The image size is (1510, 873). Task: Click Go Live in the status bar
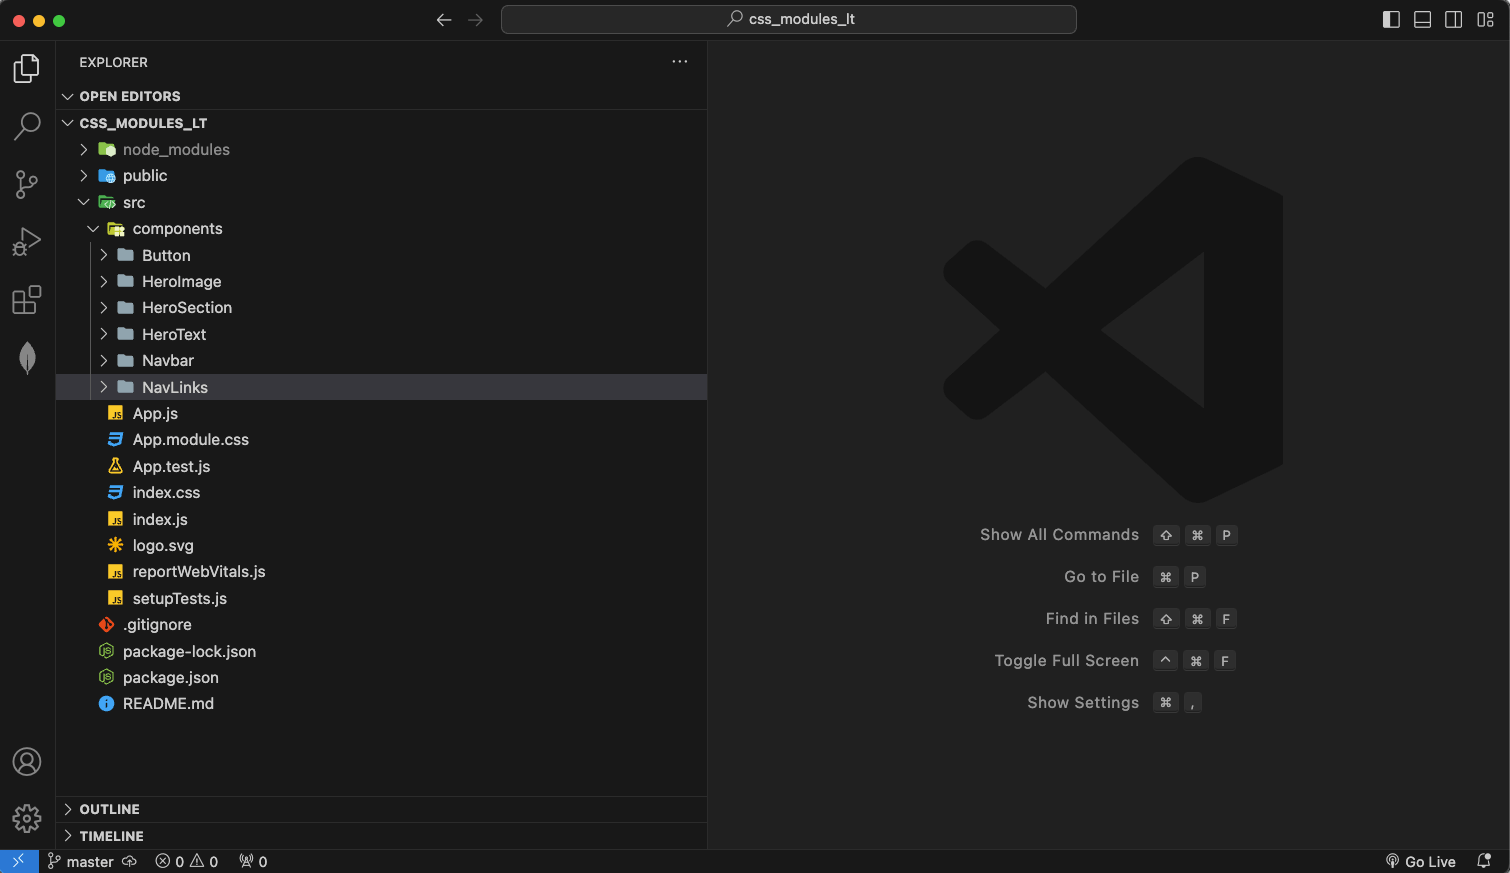[1421, 861]
